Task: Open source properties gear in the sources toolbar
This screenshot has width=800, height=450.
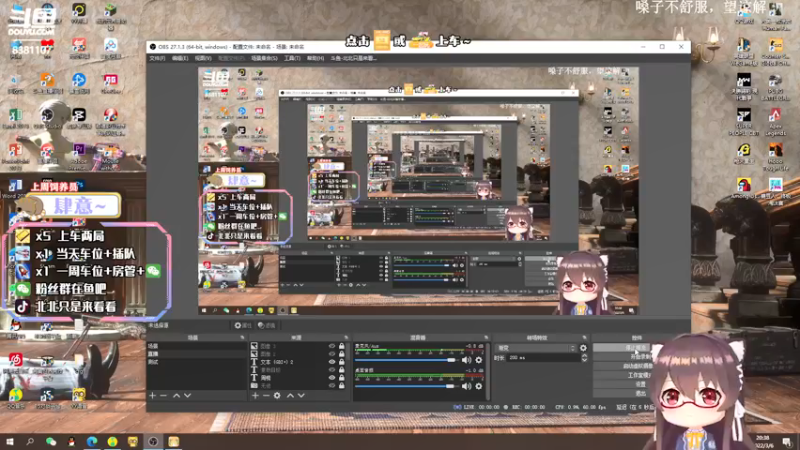Action: 277,395
